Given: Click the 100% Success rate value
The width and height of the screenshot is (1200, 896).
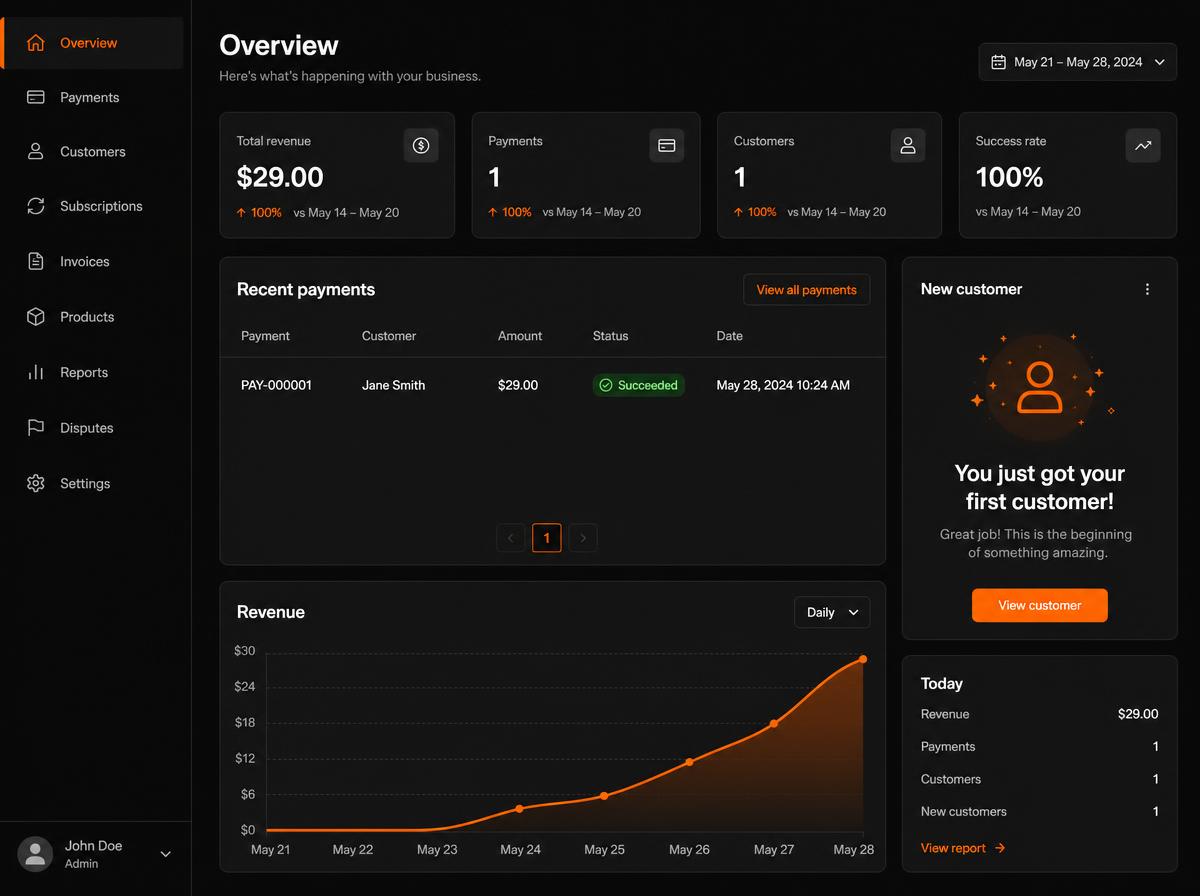Looking at the screenshot, I should tap(1009, 177).
